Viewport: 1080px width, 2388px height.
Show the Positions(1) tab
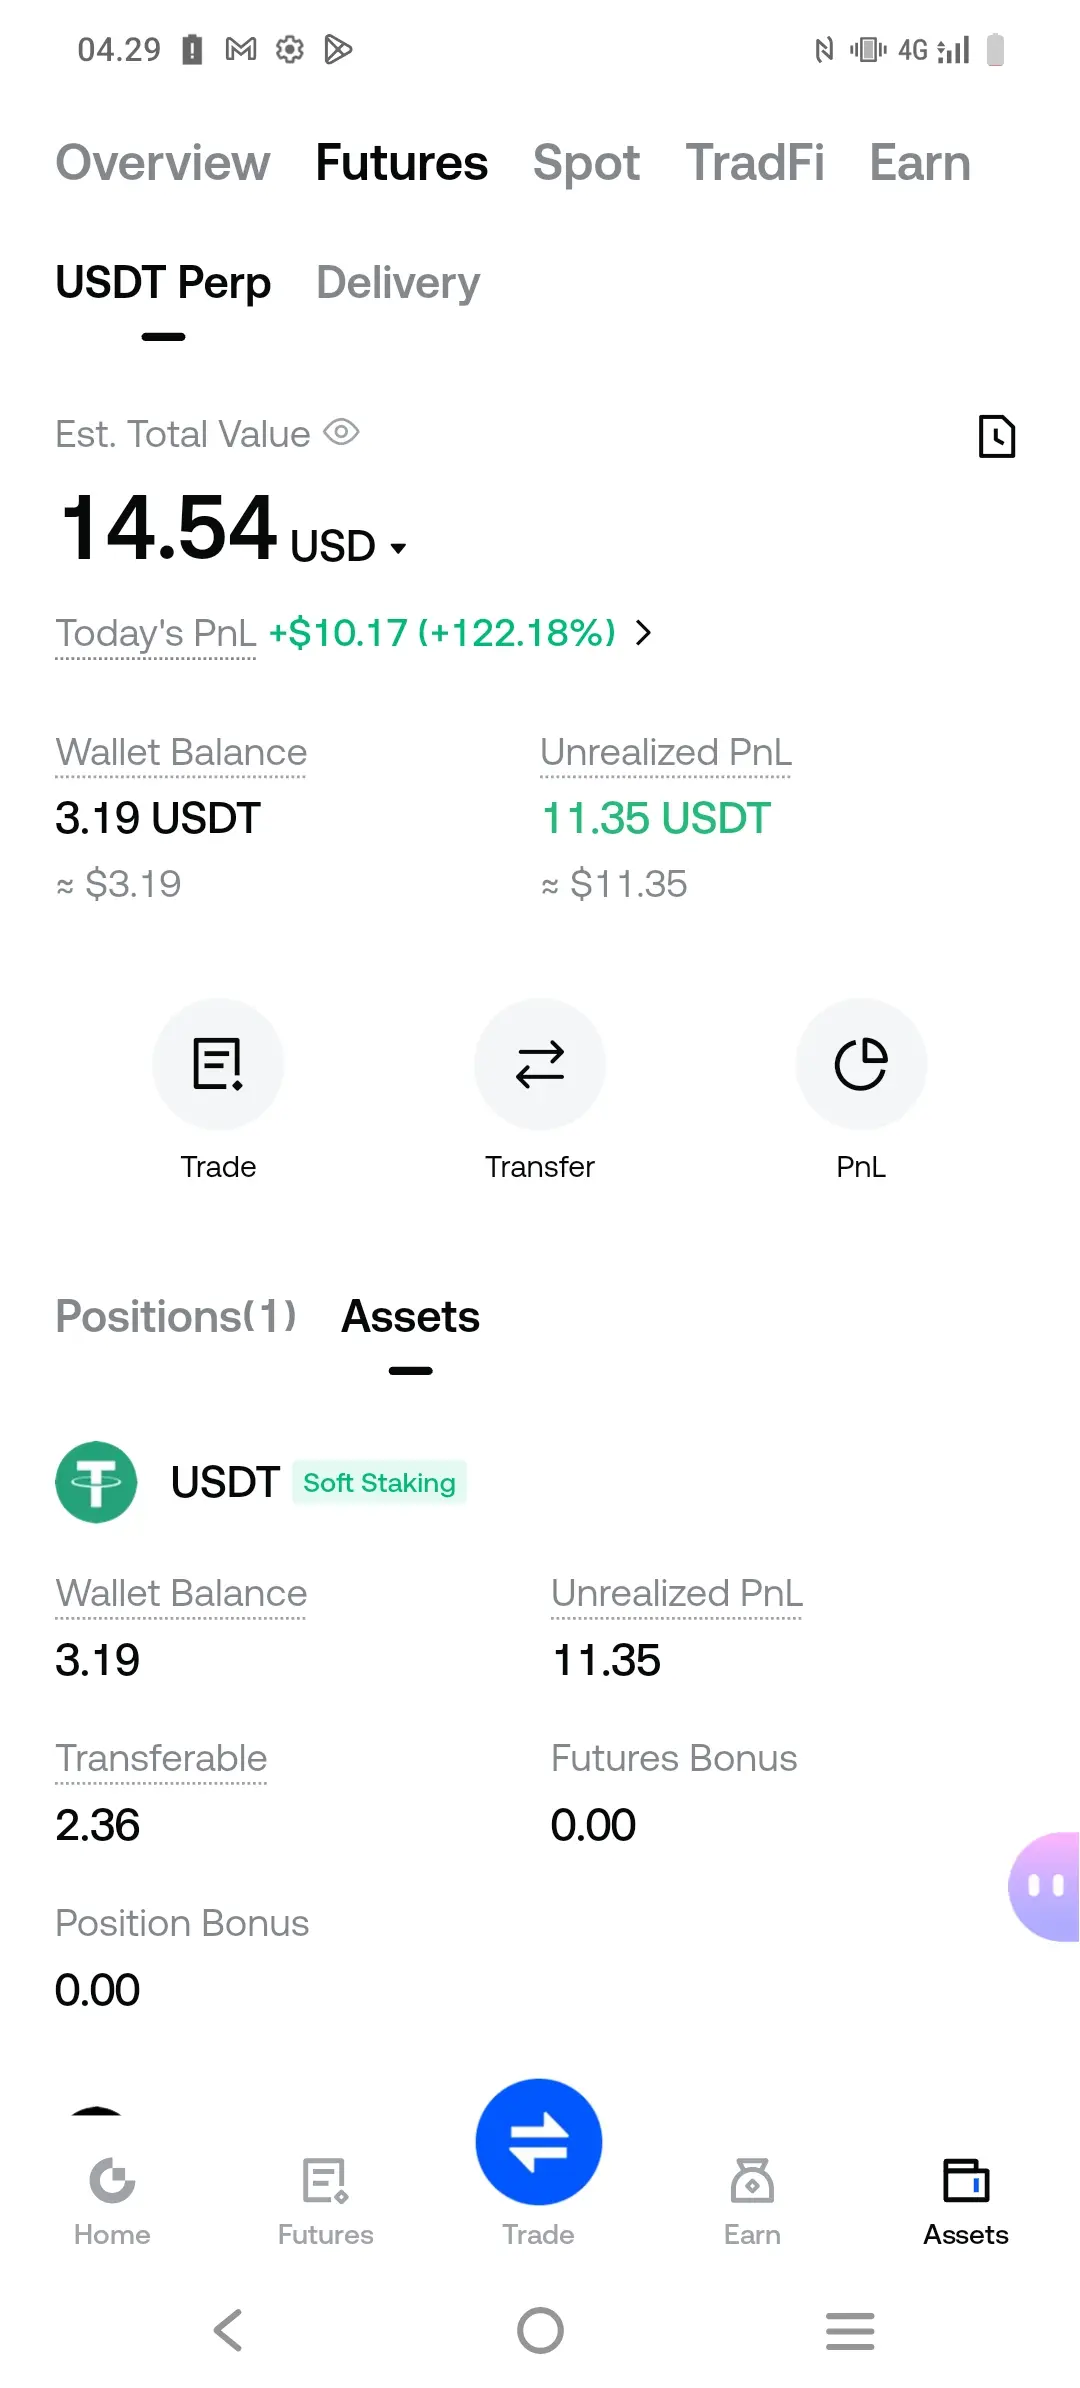click(176, 1317)
